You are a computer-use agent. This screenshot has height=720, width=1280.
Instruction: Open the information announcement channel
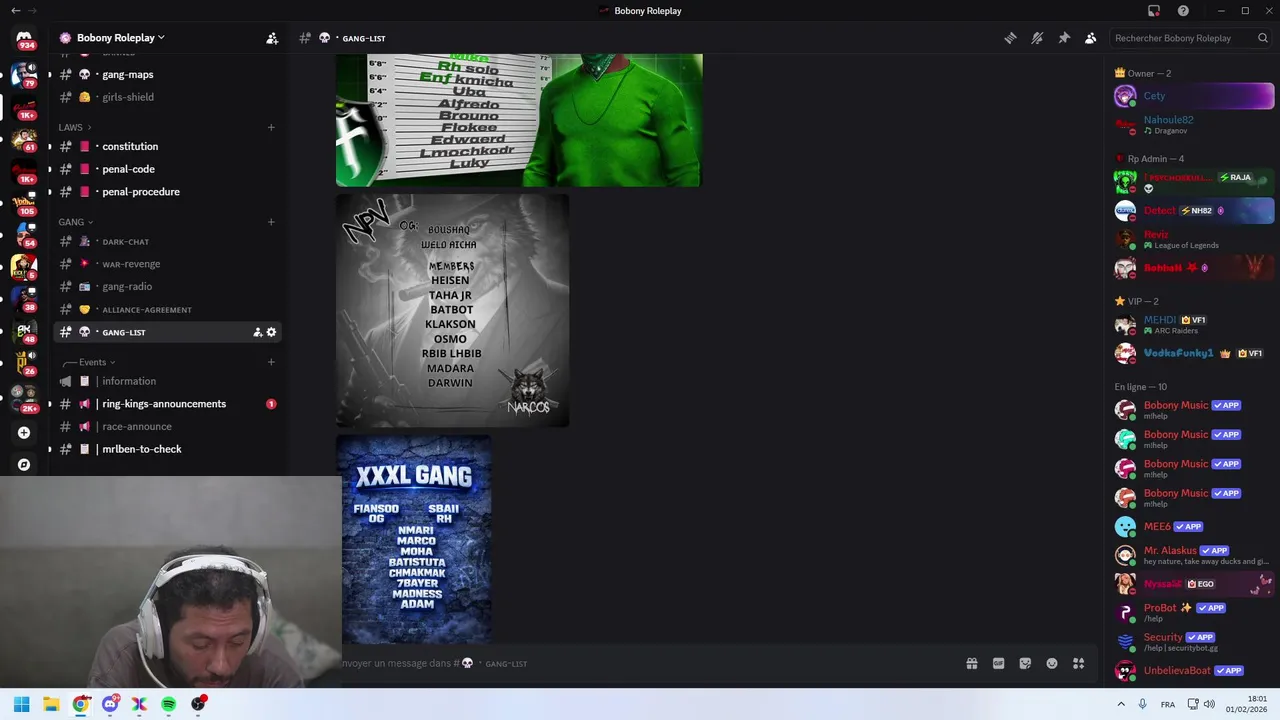click(x=167, y=381)
